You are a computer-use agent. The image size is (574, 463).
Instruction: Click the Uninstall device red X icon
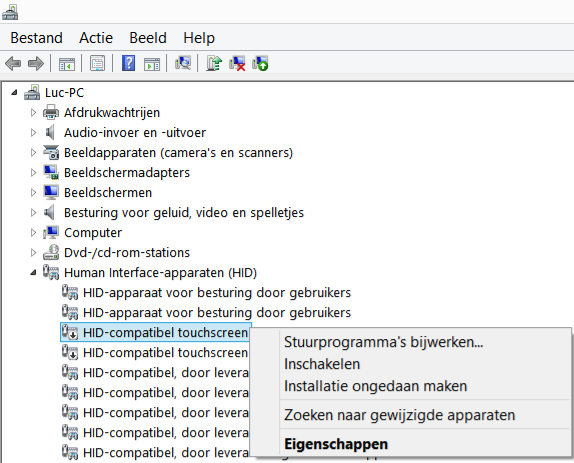pyautogui.click(x=237, y=63)
